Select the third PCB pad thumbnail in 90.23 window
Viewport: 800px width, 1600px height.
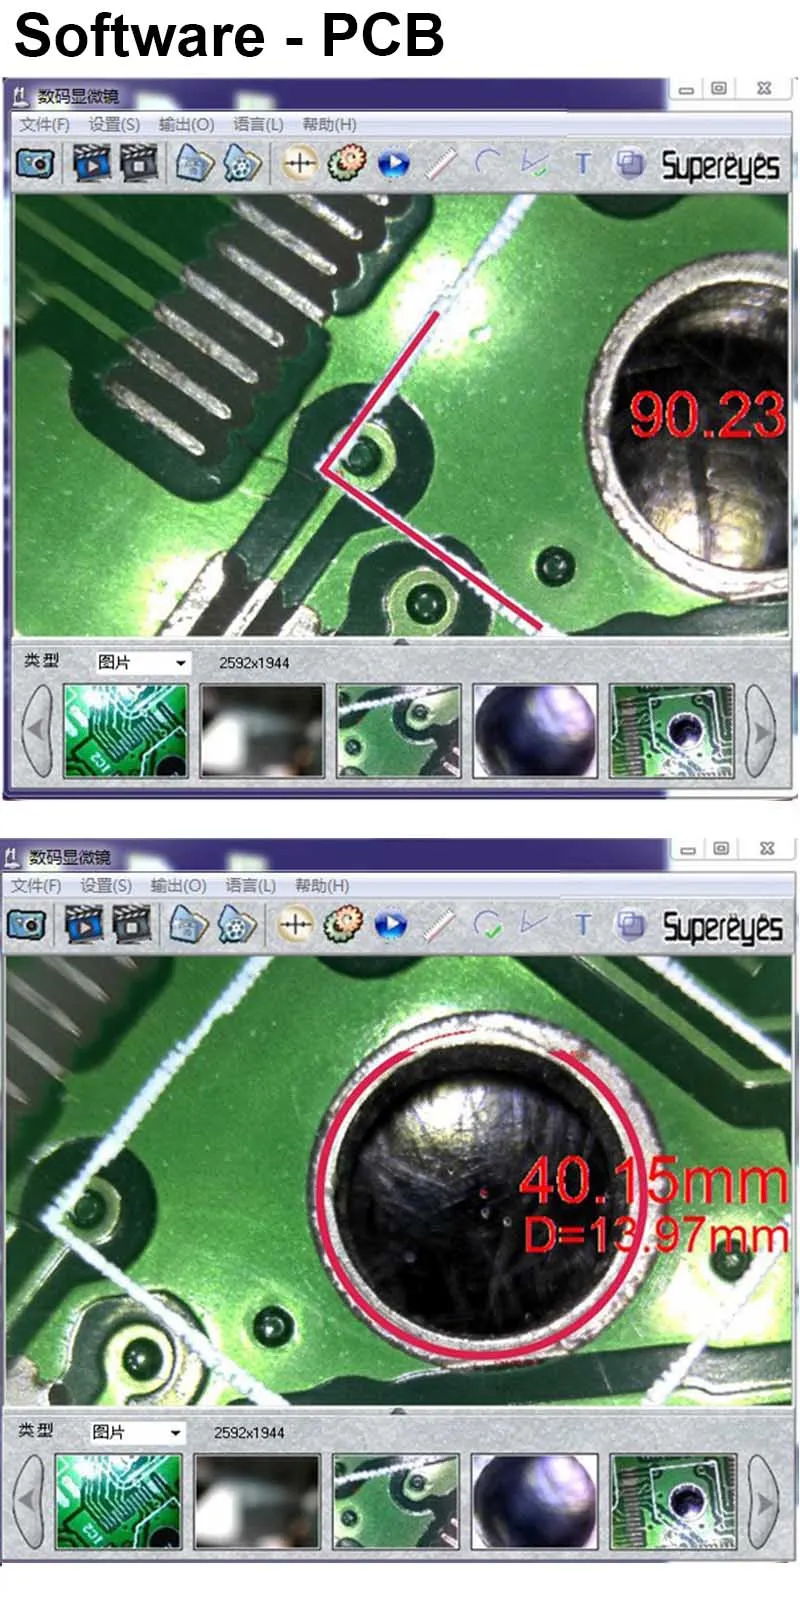coord(398,731)
